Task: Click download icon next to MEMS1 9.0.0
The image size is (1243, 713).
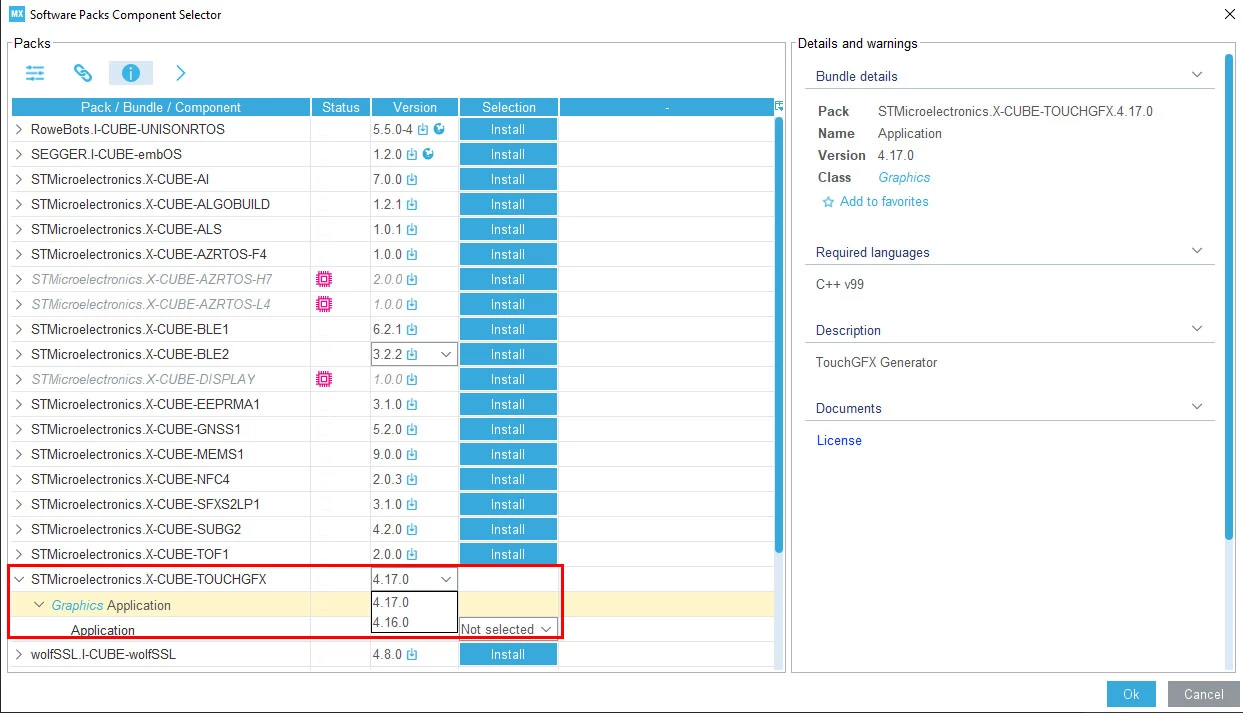Action: [x=412, y=455]
